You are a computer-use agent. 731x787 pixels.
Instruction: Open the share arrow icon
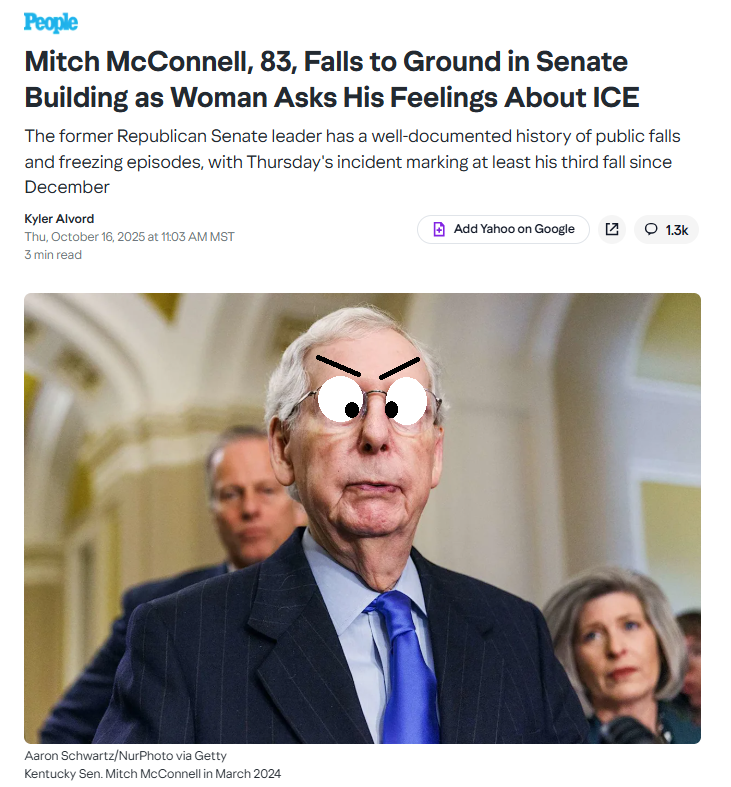612,229
